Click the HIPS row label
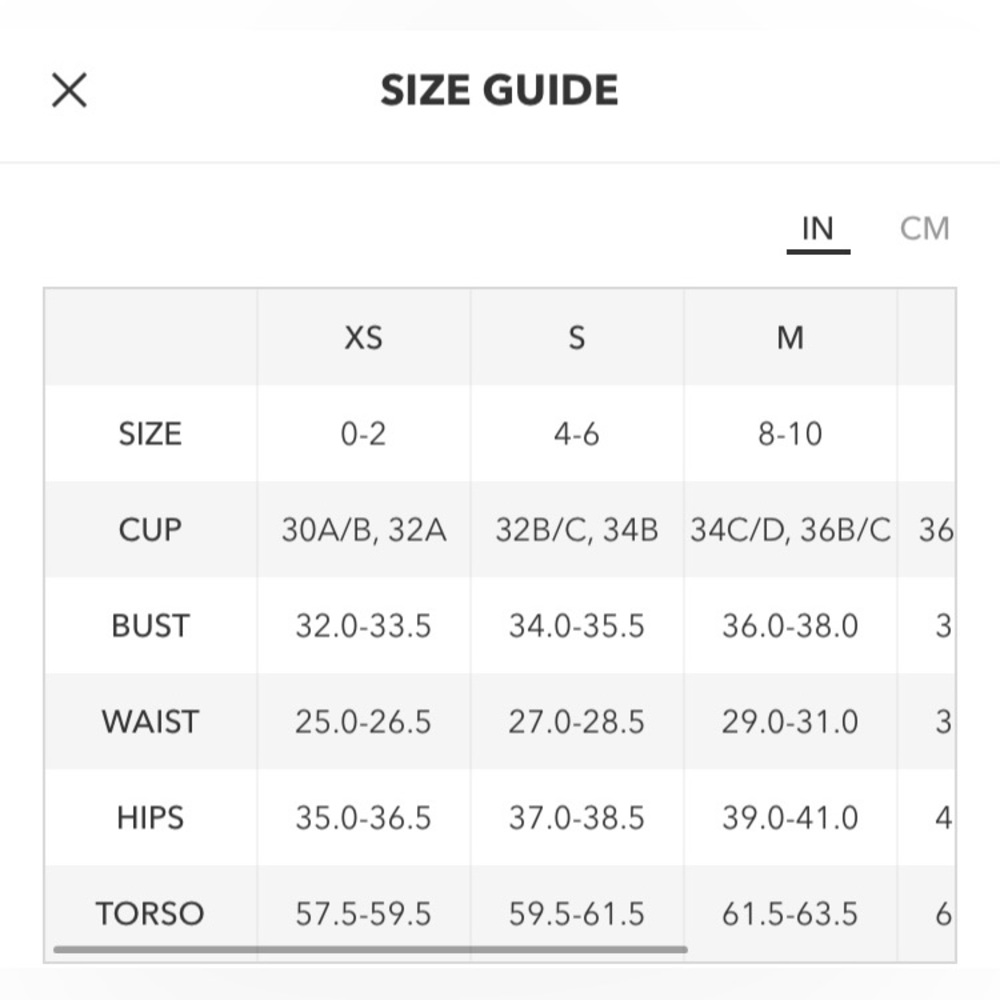 pos(150,818)
